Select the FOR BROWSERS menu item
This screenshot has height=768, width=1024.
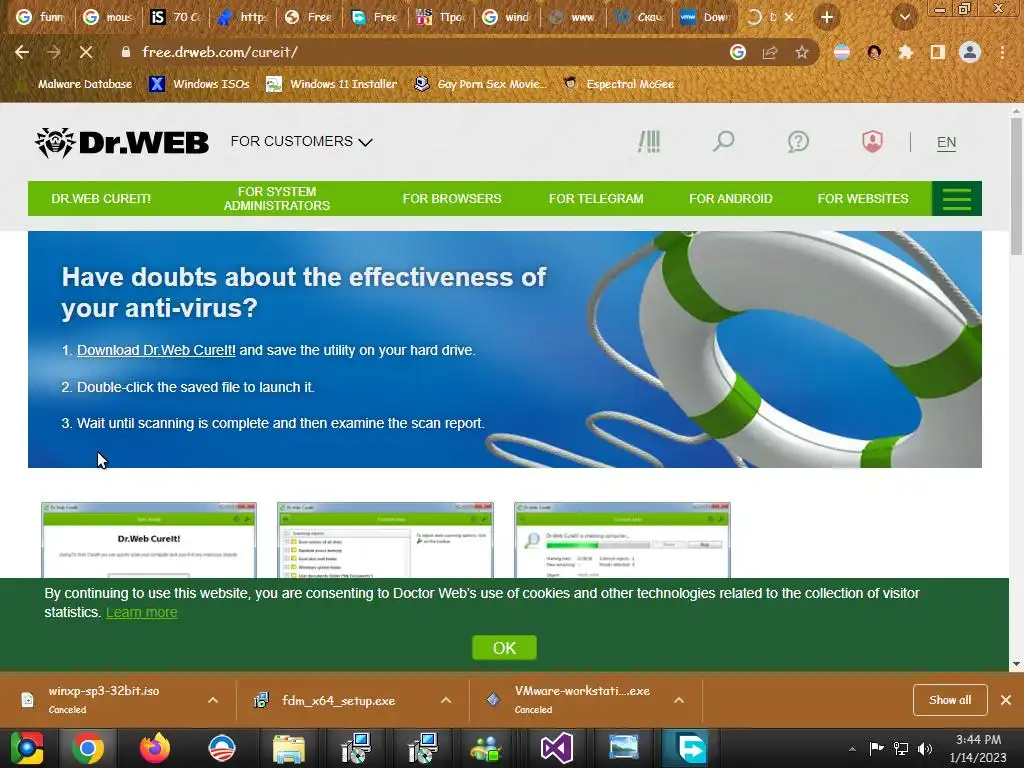[x=452, y=199]
